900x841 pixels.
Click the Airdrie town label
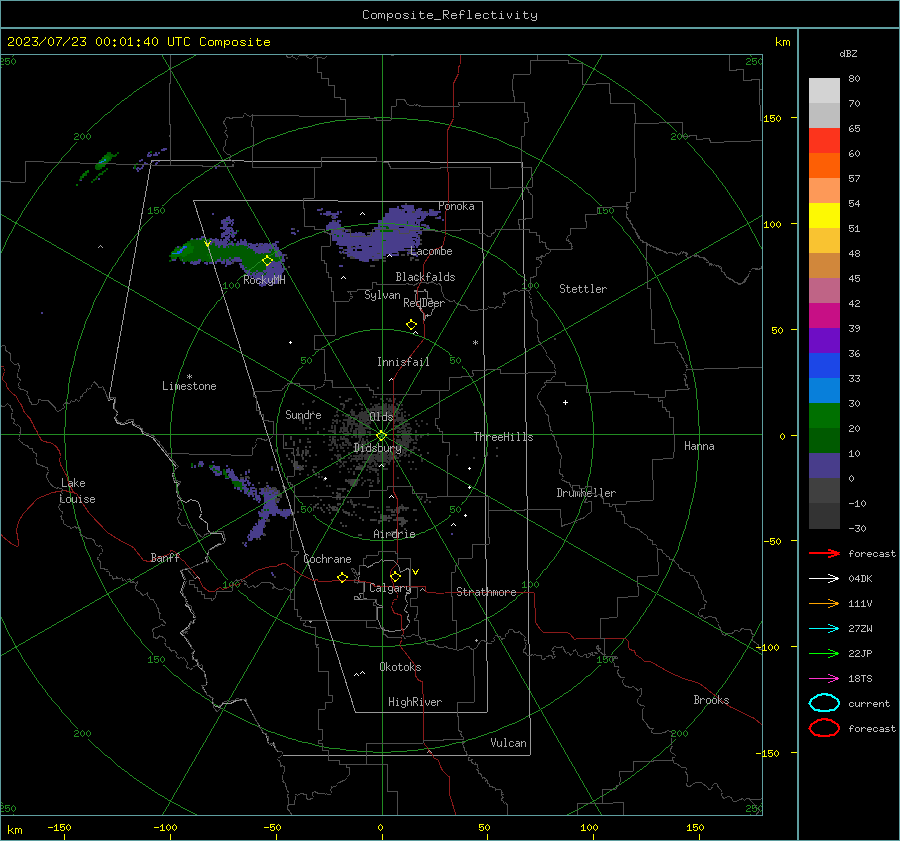[394, 534]
